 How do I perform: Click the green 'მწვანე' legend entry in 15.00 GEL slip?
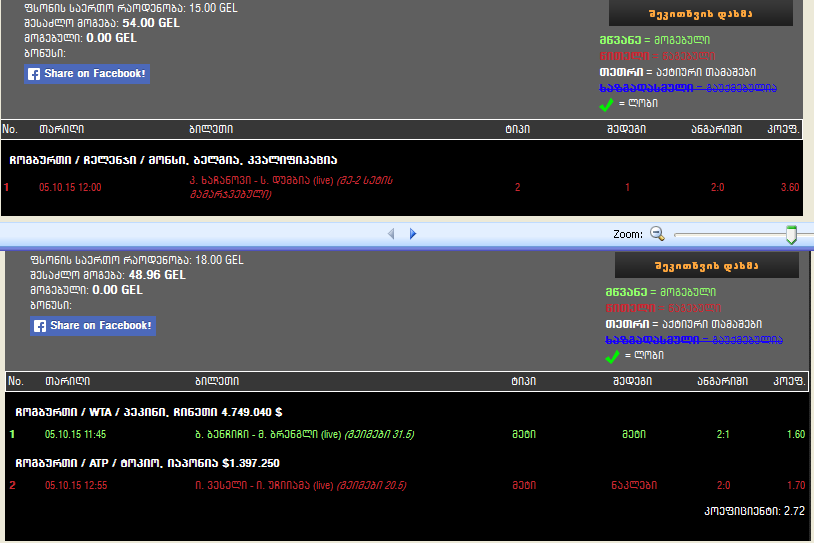pos(655,40)
